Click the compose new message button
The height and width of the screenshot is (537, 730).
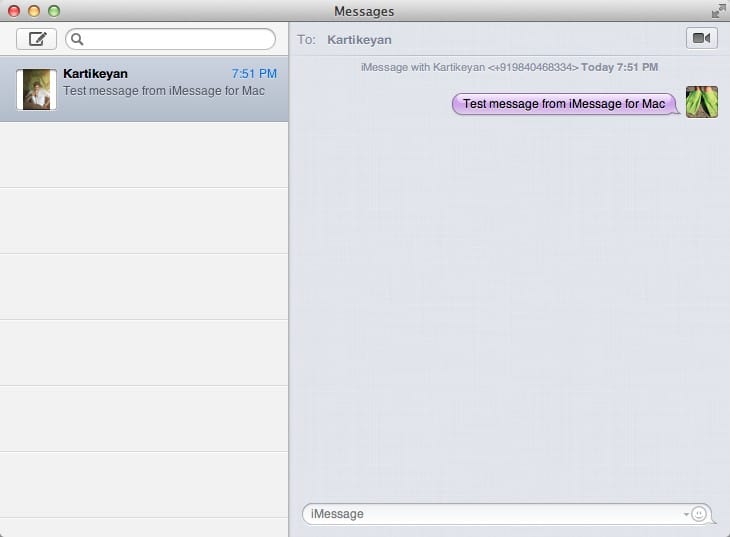(x=37, y=39)
